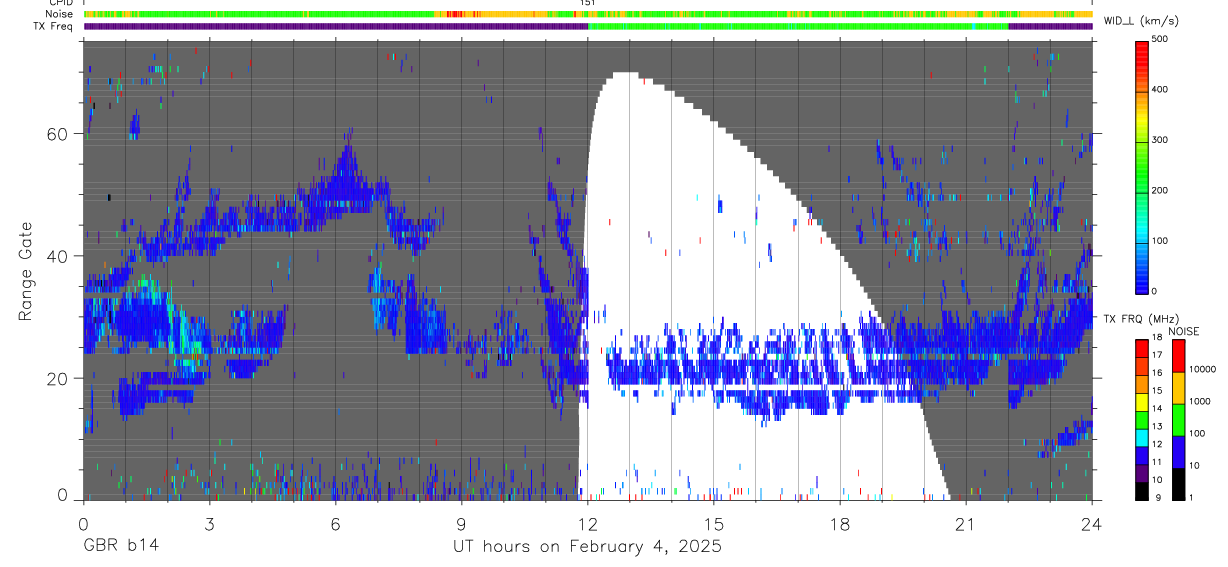Click the 'Range Gate' y-axis title
This screenshot has height=567, width=1228.
25,270
